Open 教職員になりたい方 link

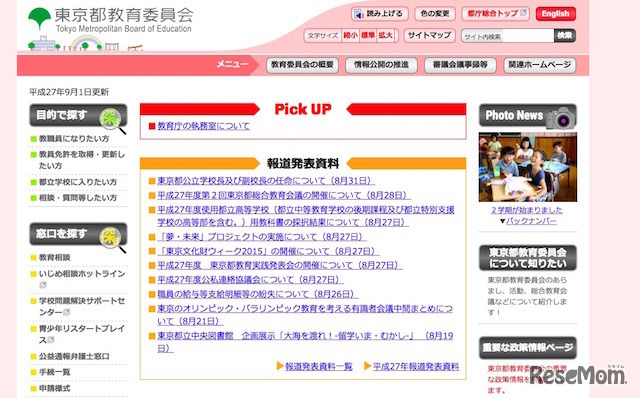pyautogui.click(x=74, y=139)
